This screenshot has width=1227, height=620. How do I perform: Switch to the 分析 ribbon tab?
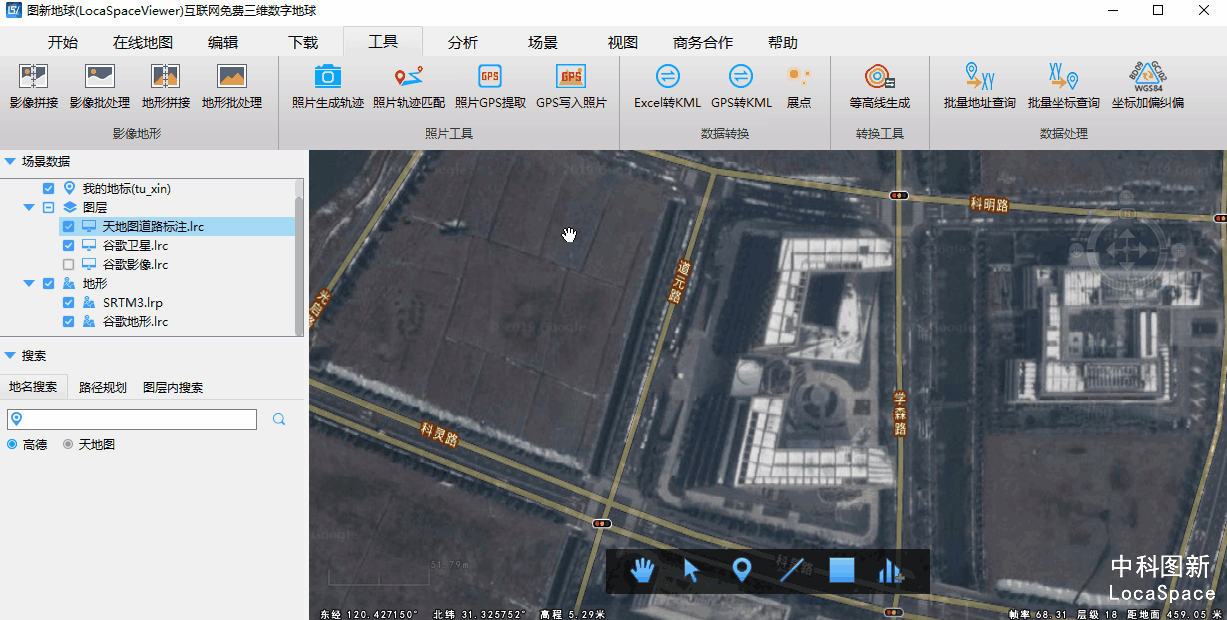(460, 42)
